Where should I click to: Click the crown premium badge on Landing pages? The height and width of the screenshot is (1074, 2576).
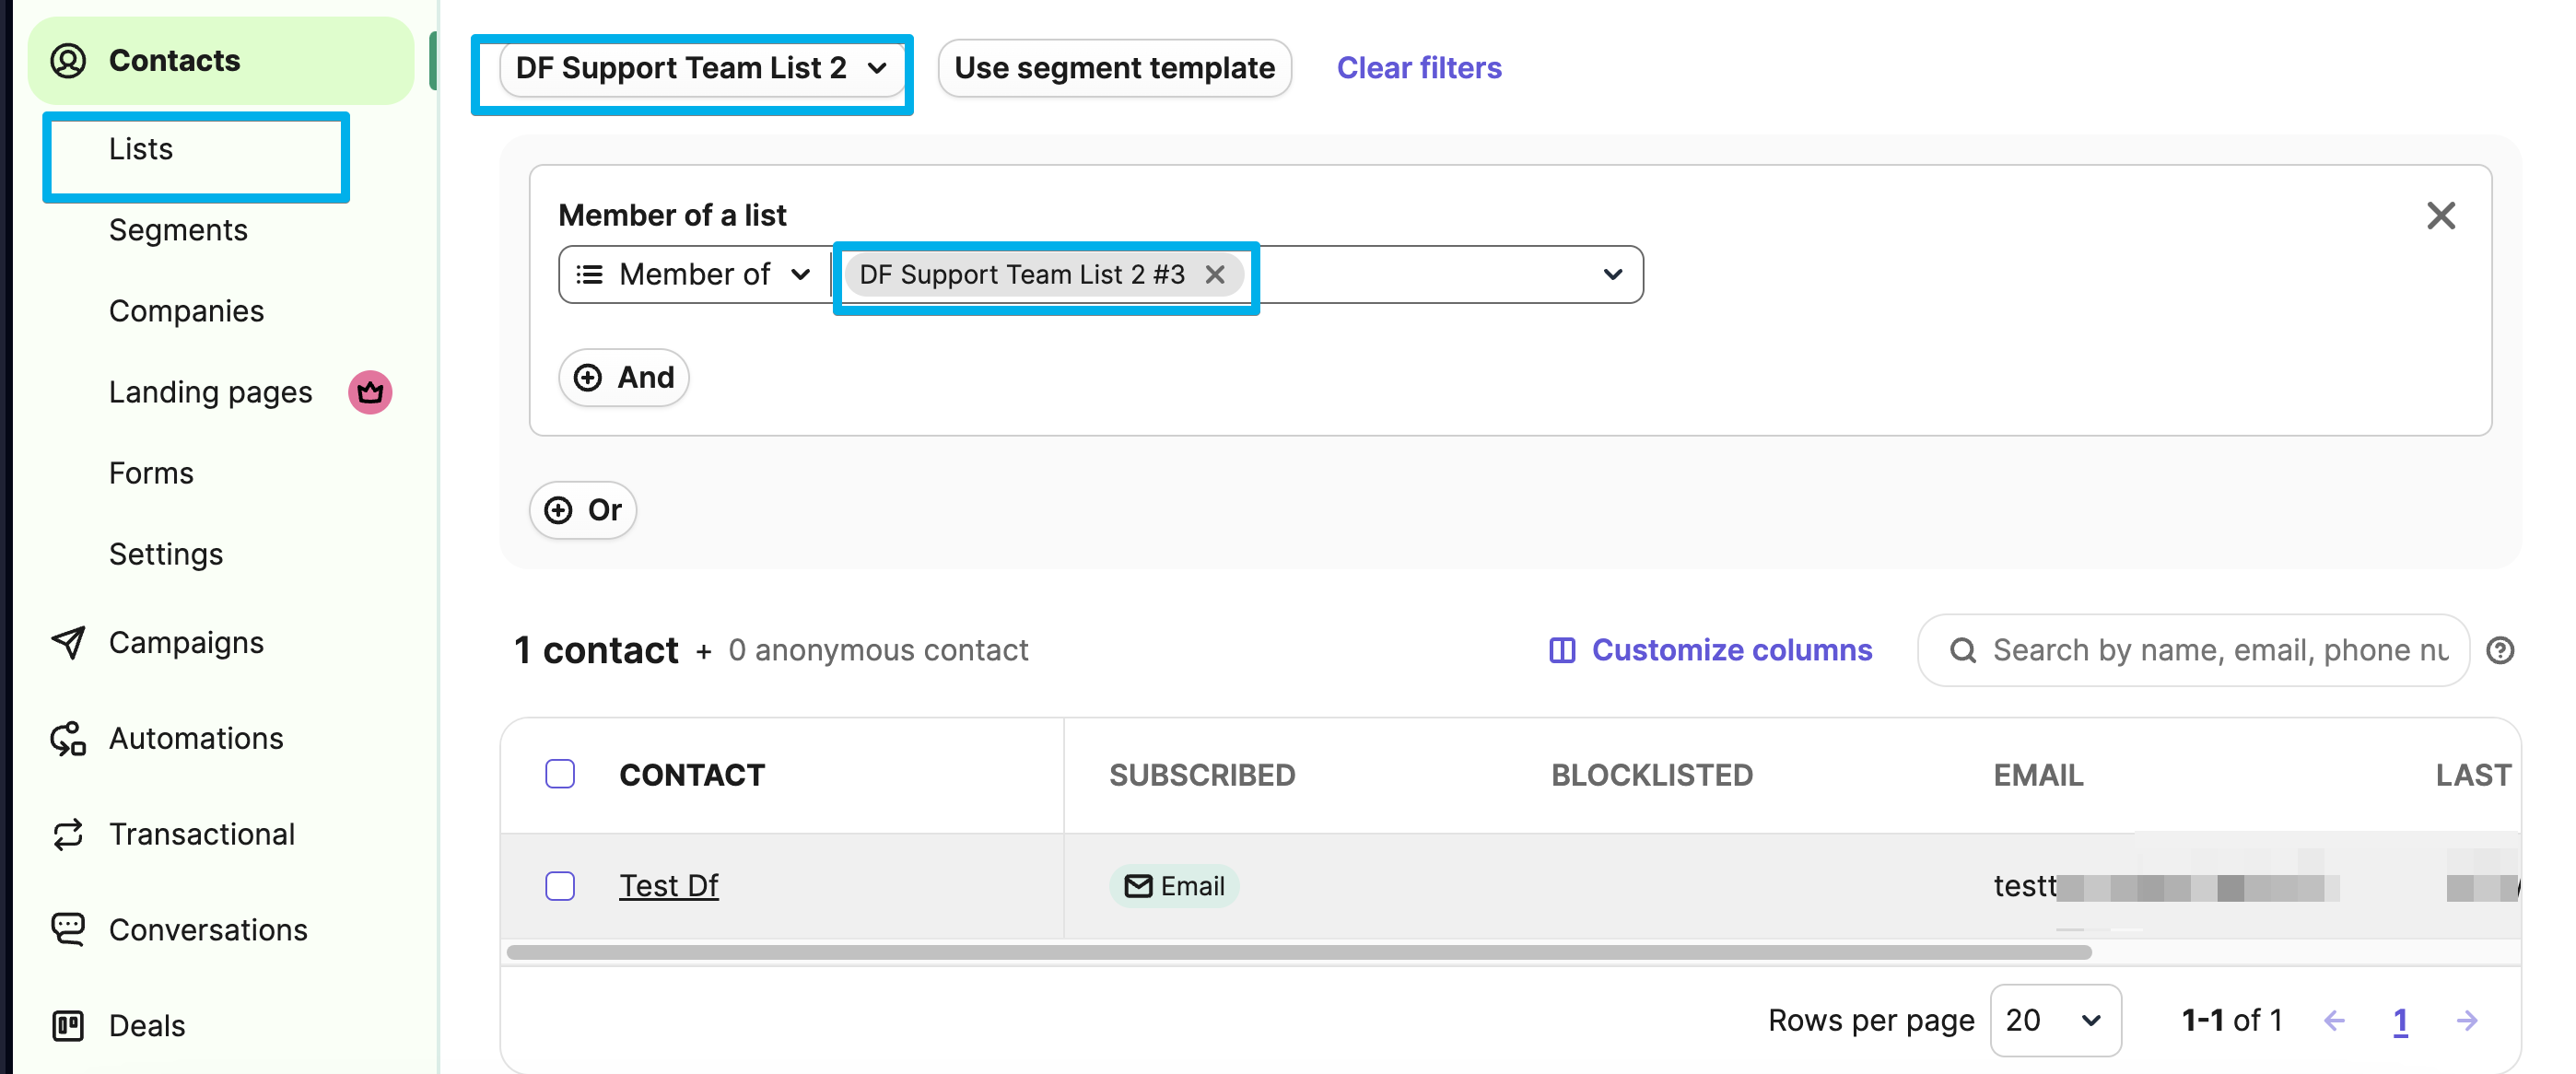pyautogui.click(x=370, y=392)
